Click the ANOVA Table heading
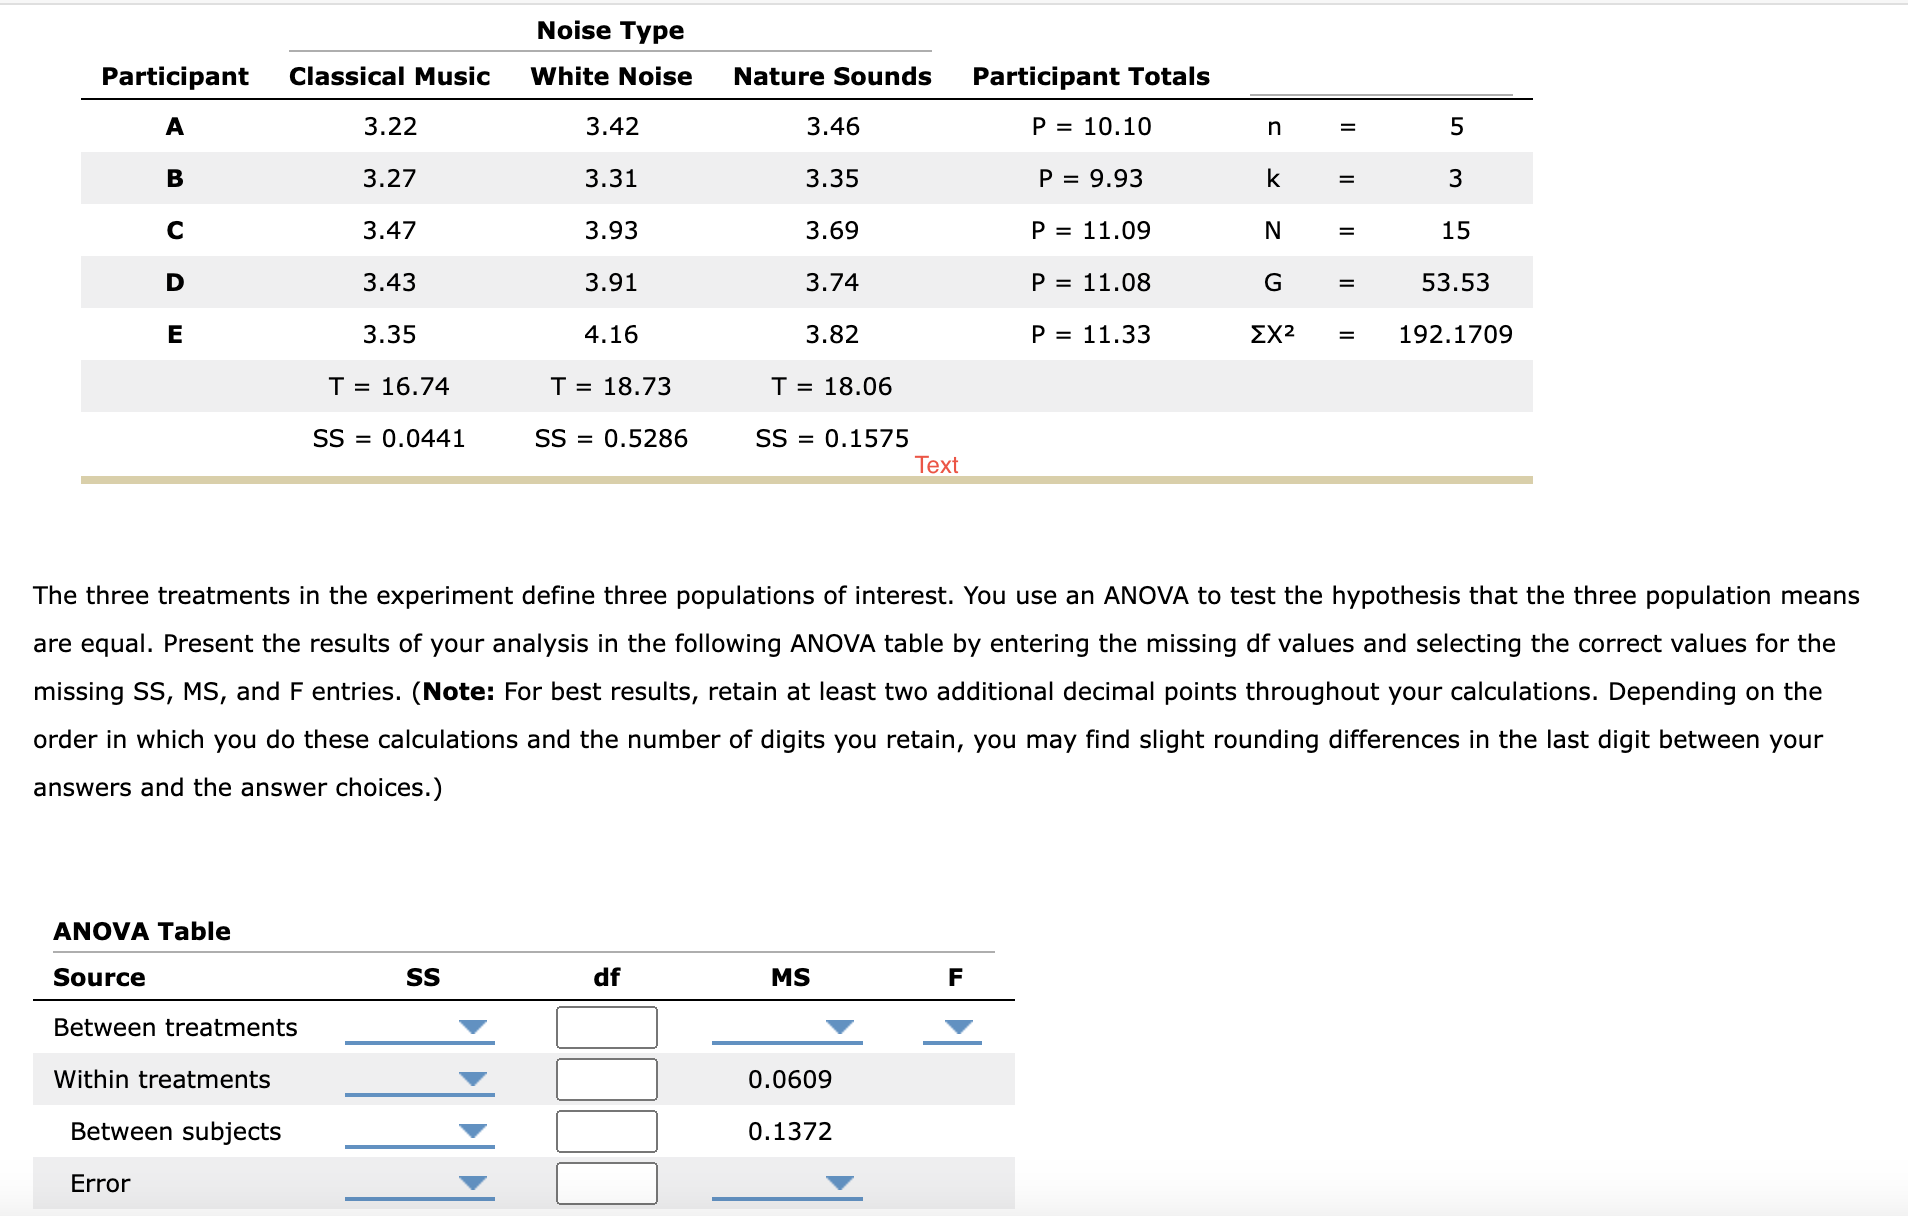Screen dimensions: 1908x1216 pos(141,931)
